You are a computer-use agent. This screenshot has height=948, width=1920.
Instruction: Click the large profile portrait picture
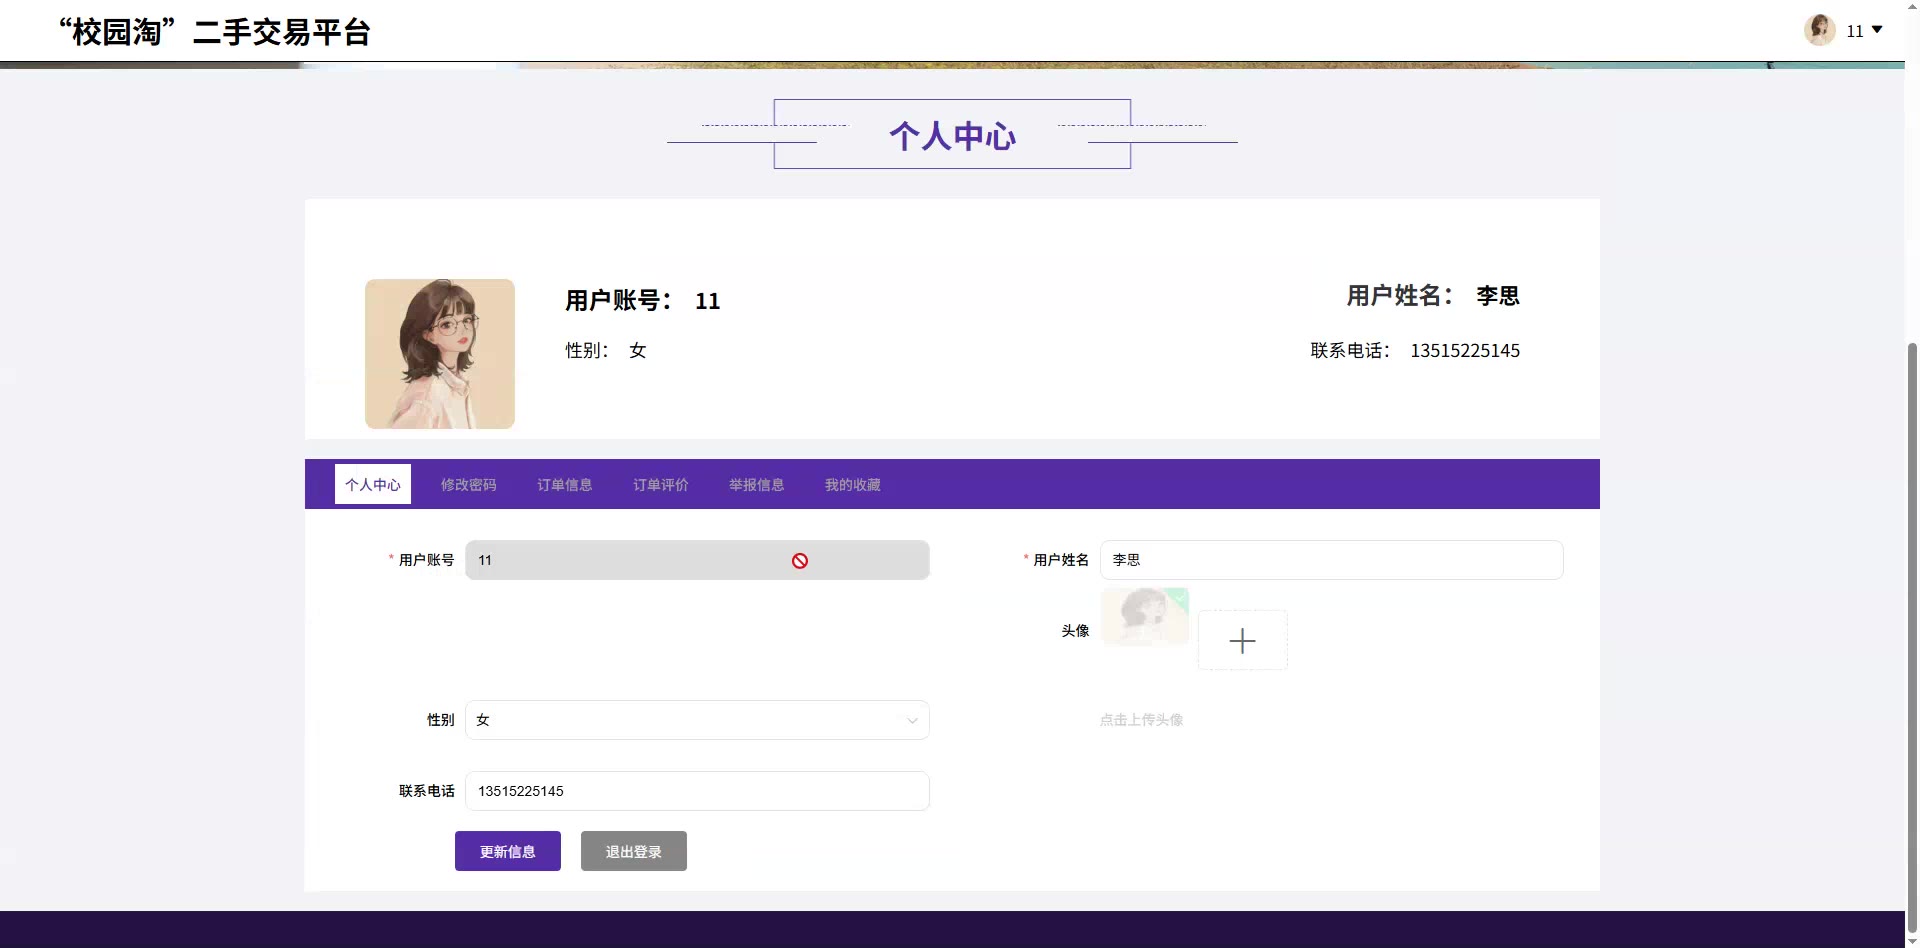440,354
